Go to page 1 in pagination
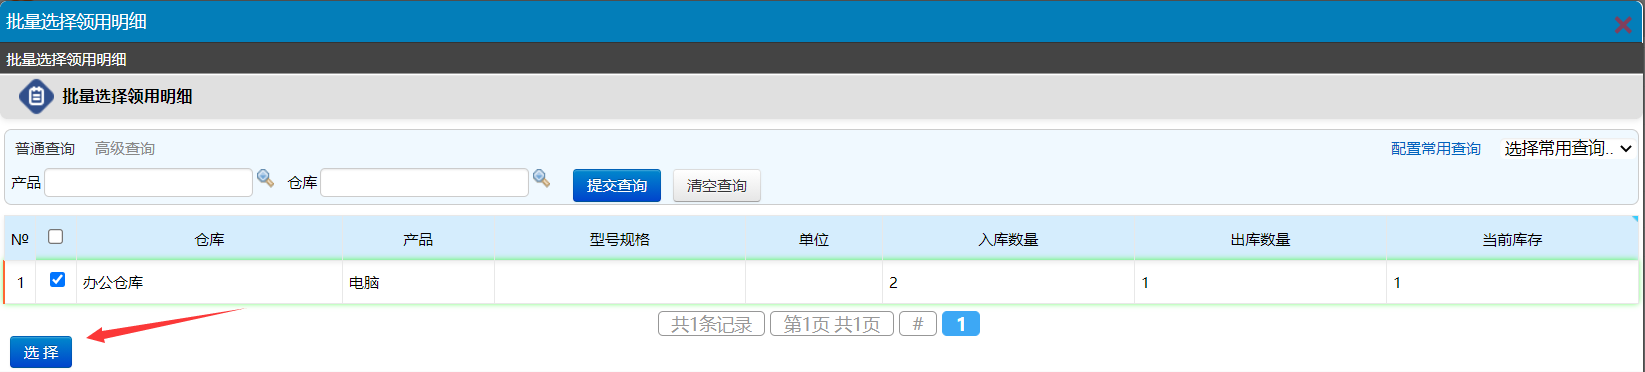The height and width of the screenshot is (372, 1645). pos(961,324)
